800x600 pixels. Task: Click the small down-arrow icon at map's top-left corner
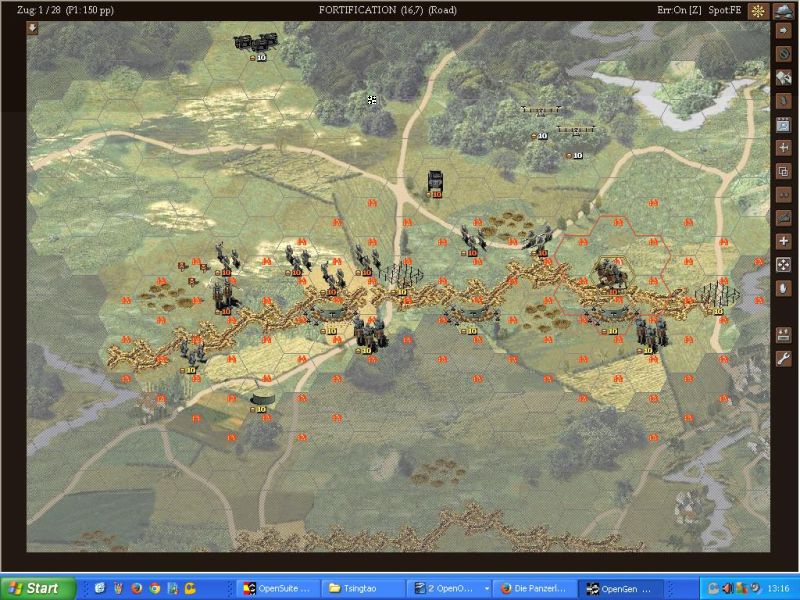[x=33, y=28]
